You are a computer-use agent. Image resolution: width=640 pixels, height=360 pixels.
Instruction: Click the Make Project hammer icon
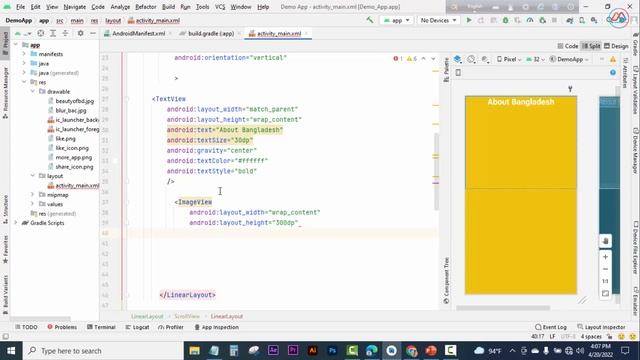370,20
